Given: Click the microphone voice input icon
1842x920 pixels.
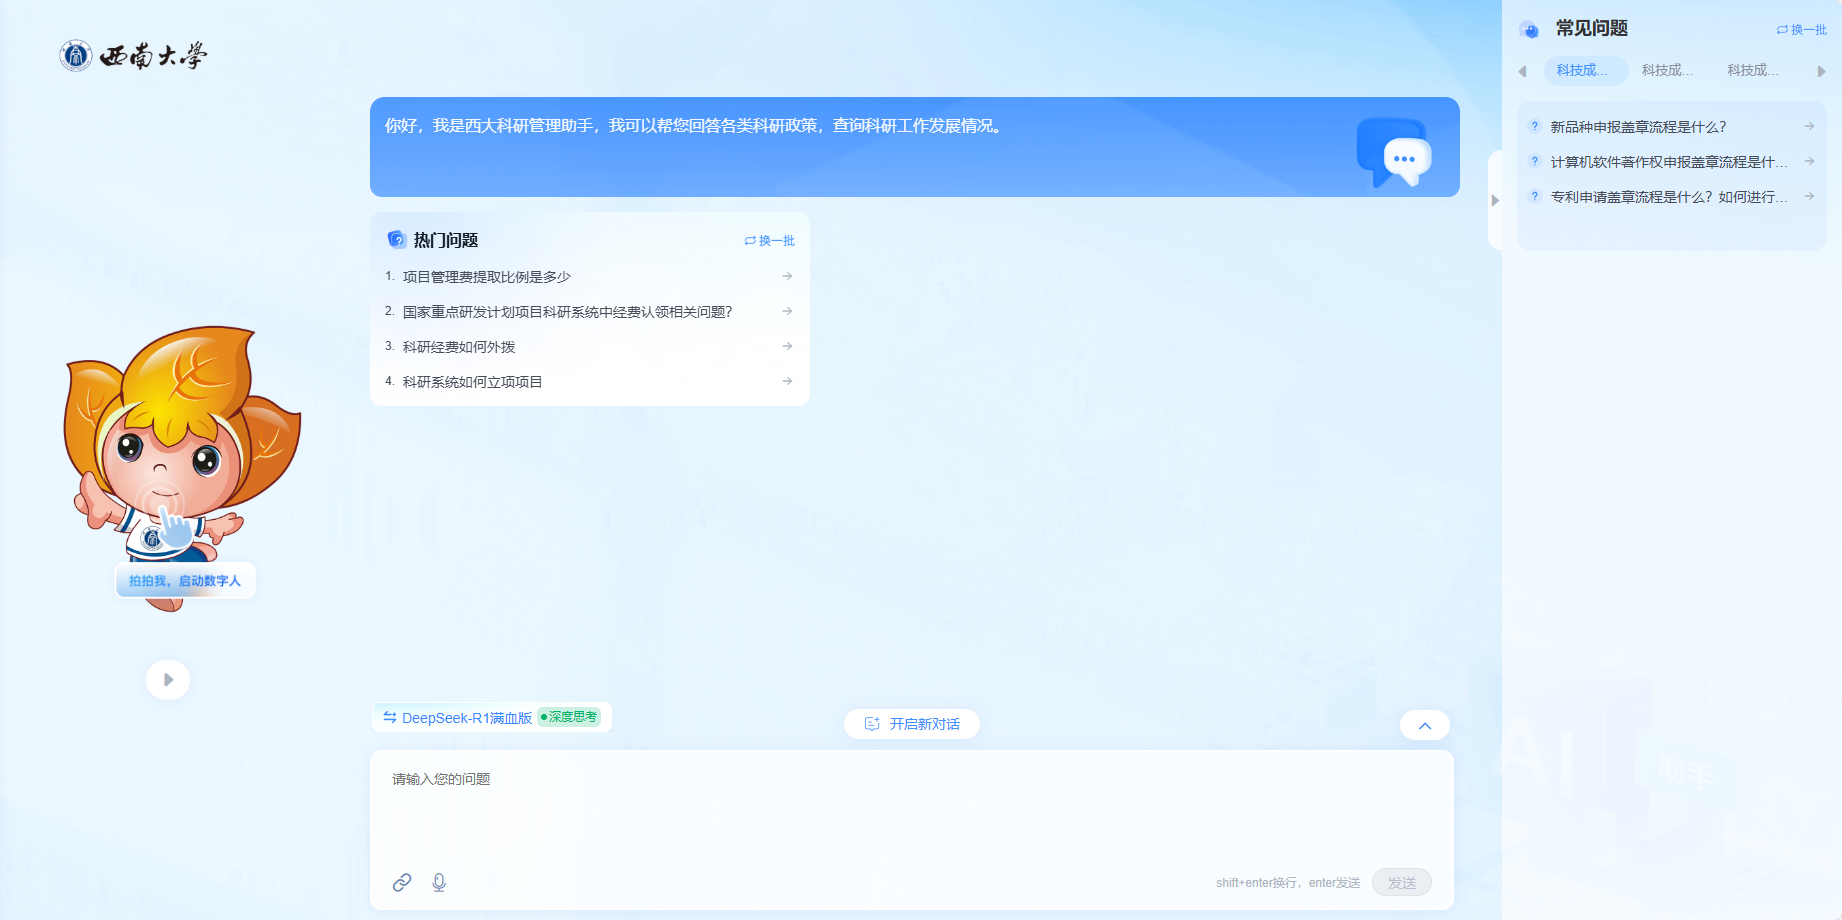Looking at the screenshot, I should [x=439, y=882].
